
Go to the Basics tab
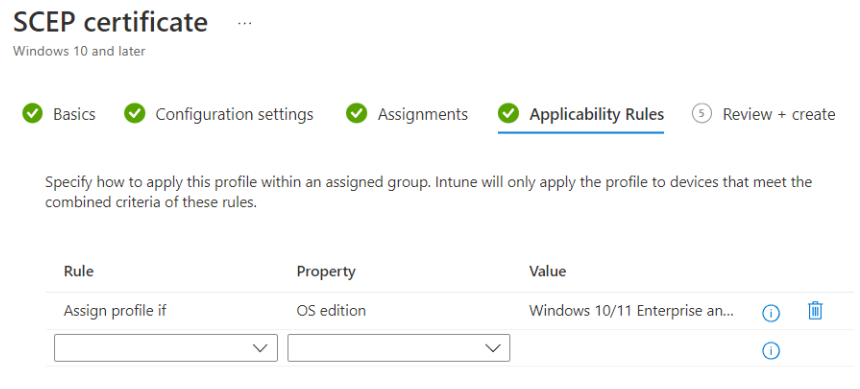pos(74,114)
